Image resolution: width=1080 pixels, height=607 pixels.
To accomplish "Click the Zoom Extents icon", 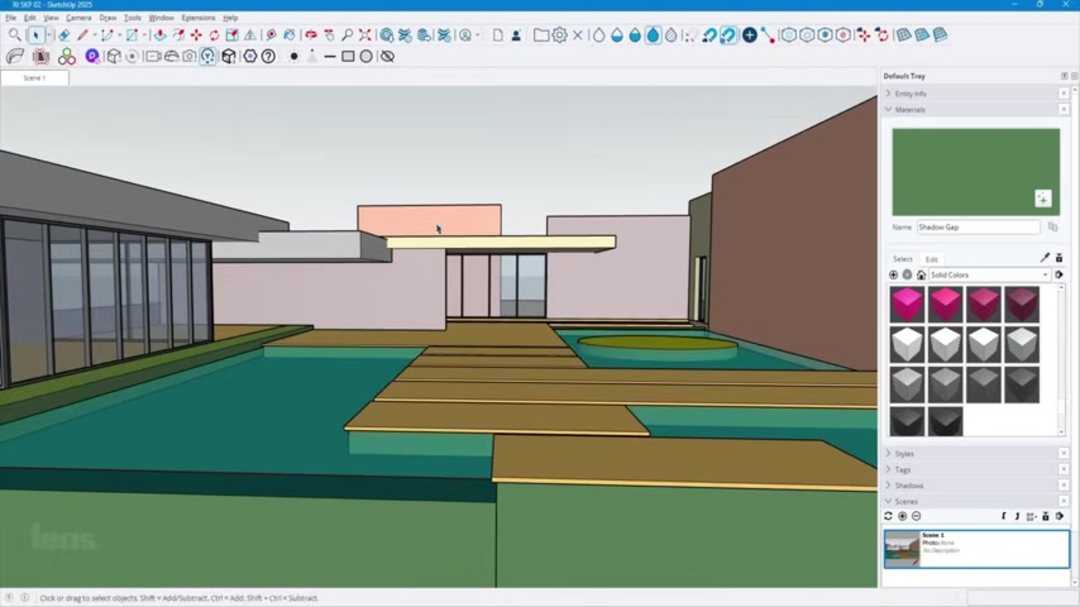I will click(x=365, y=35).
